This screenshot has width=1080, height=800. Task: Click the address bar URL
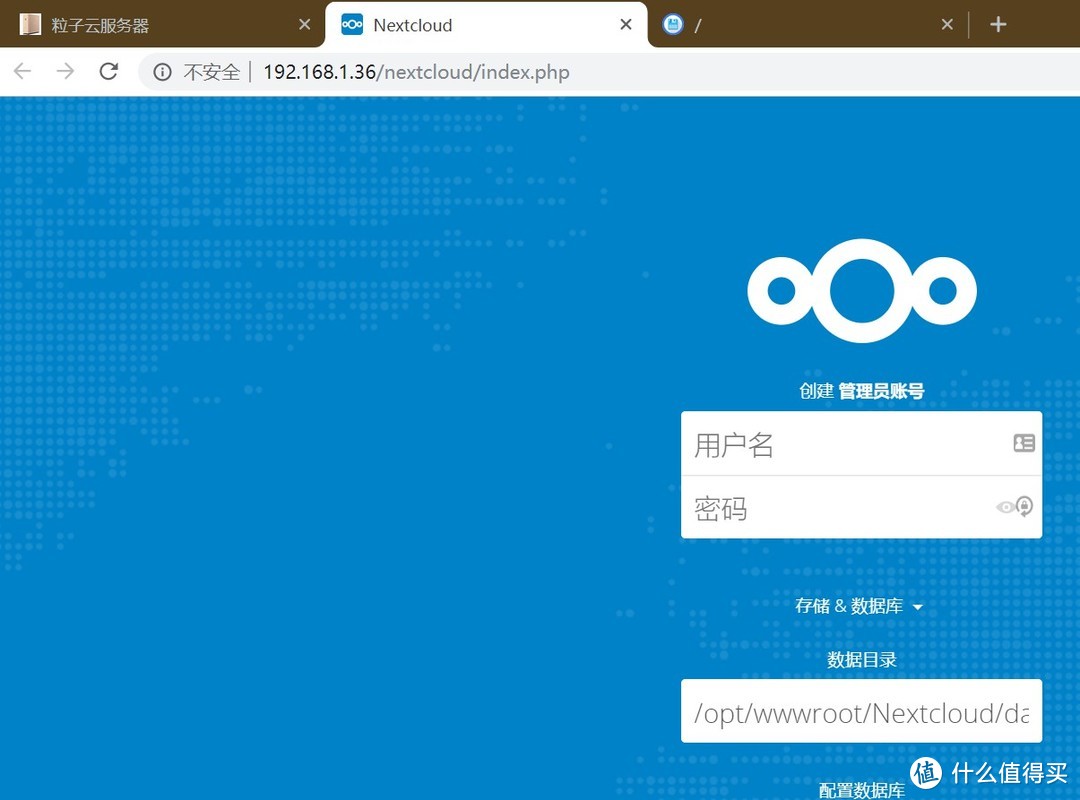pos(416,72)
